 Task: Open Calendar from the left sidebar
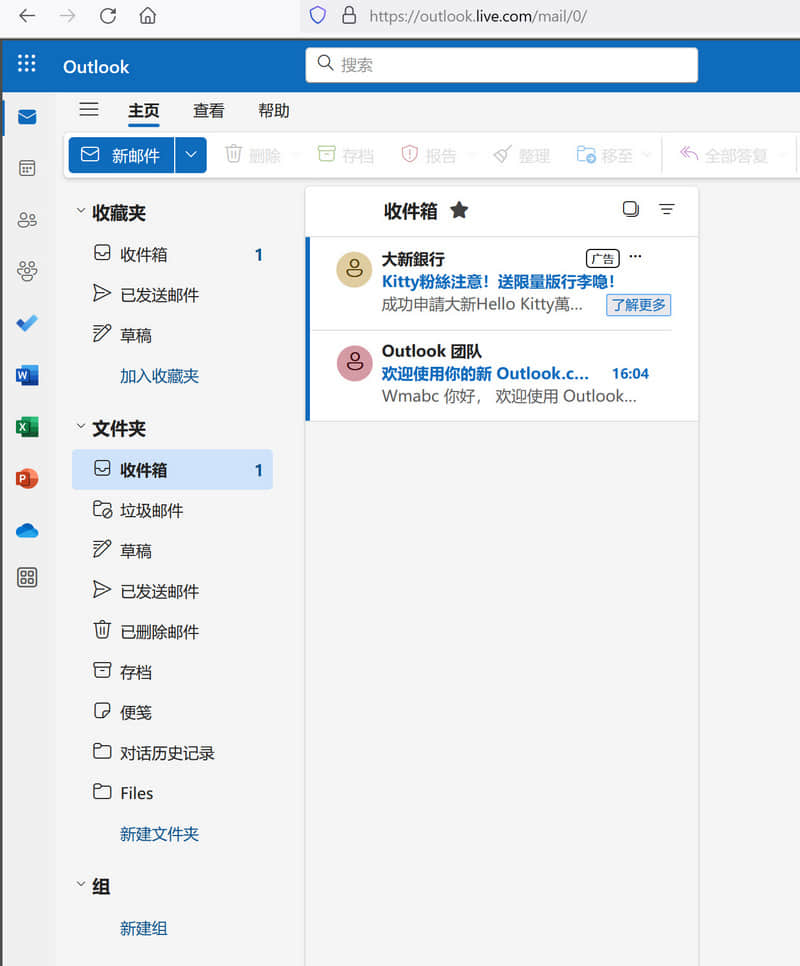pos(27,168)
